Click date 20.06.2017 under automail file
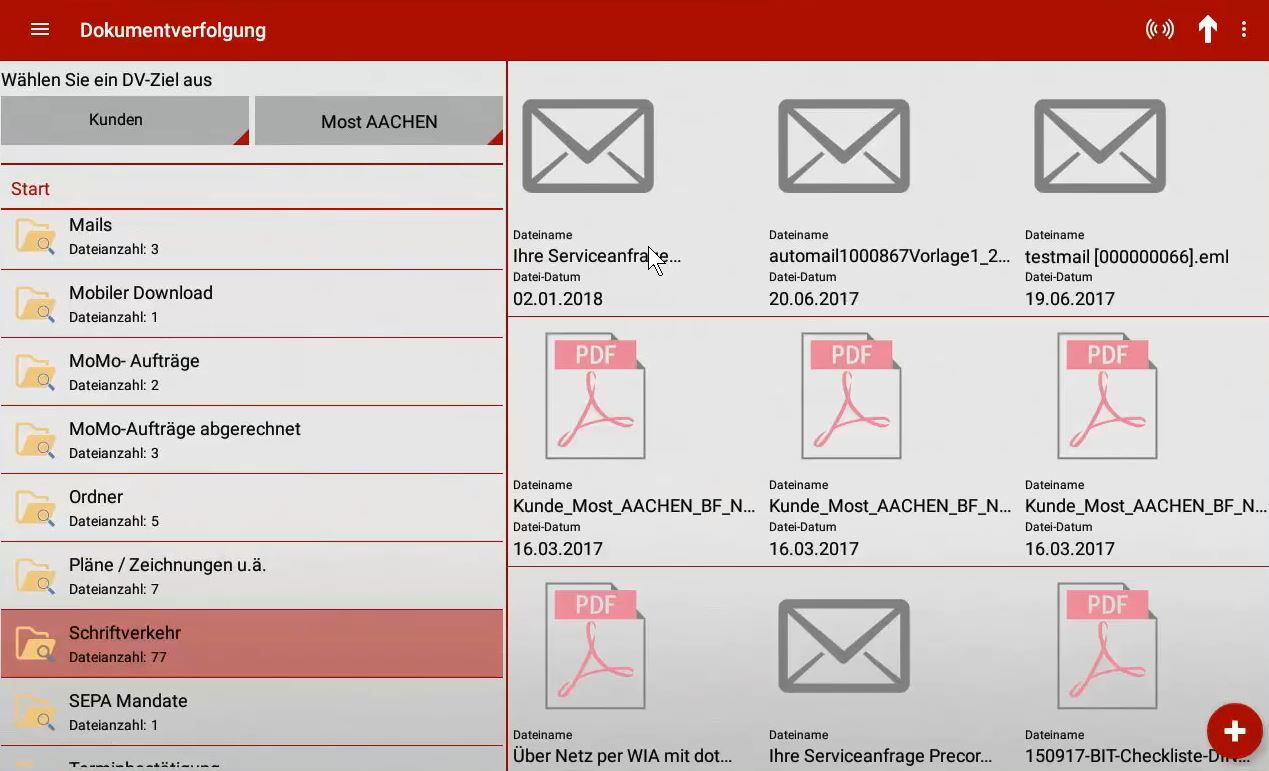Viewport: 1269px width, 771px height. coord(814,298)
